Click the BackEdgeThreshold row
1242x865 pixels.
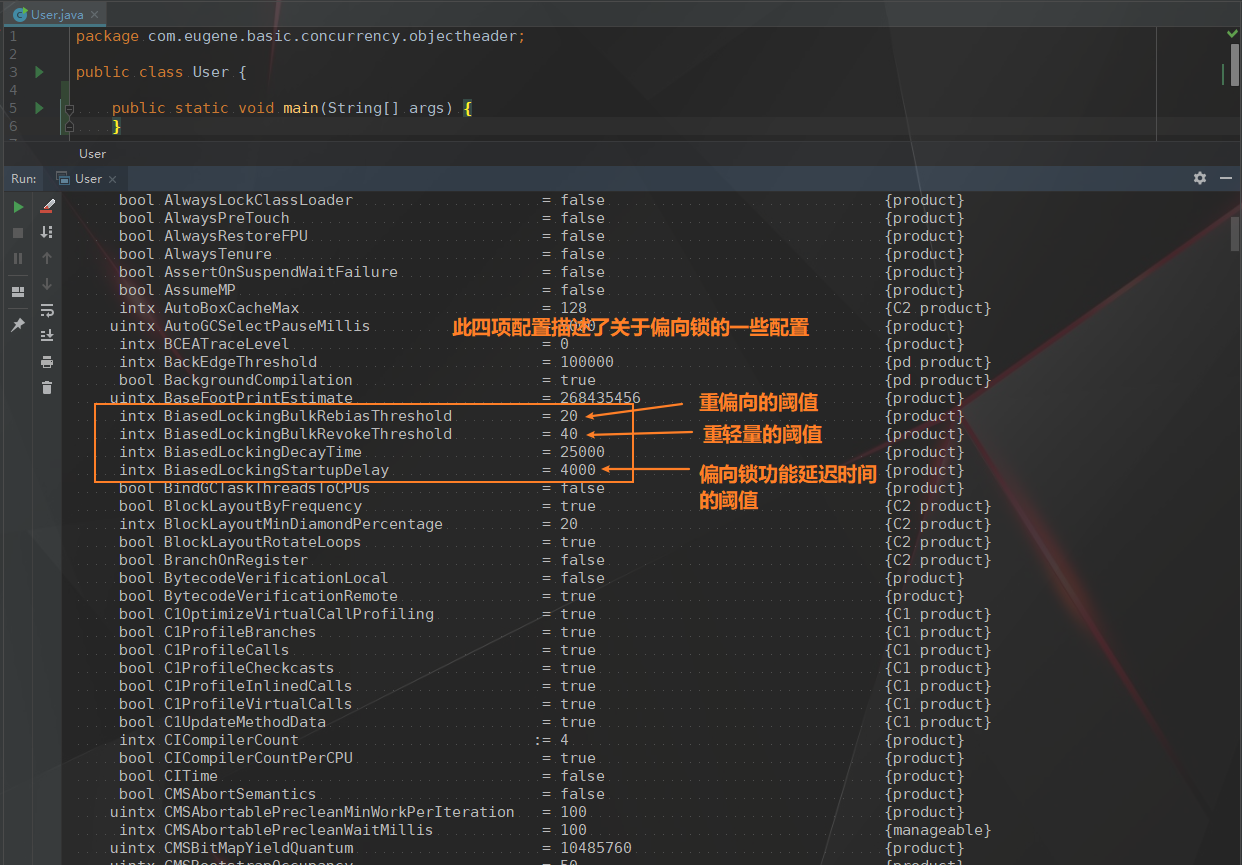pos(555,362)
